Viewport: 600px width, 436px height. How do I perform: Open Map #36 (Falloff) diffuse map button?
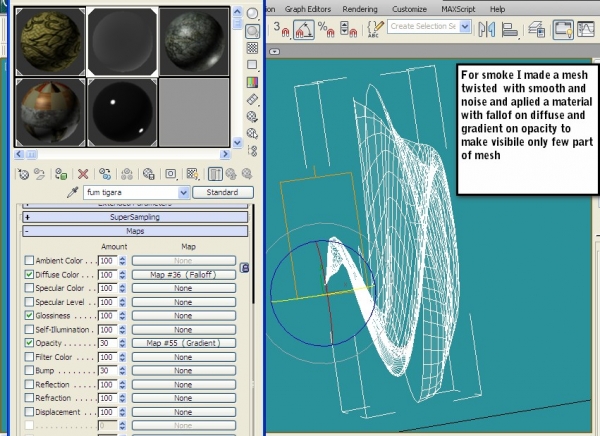183,275
